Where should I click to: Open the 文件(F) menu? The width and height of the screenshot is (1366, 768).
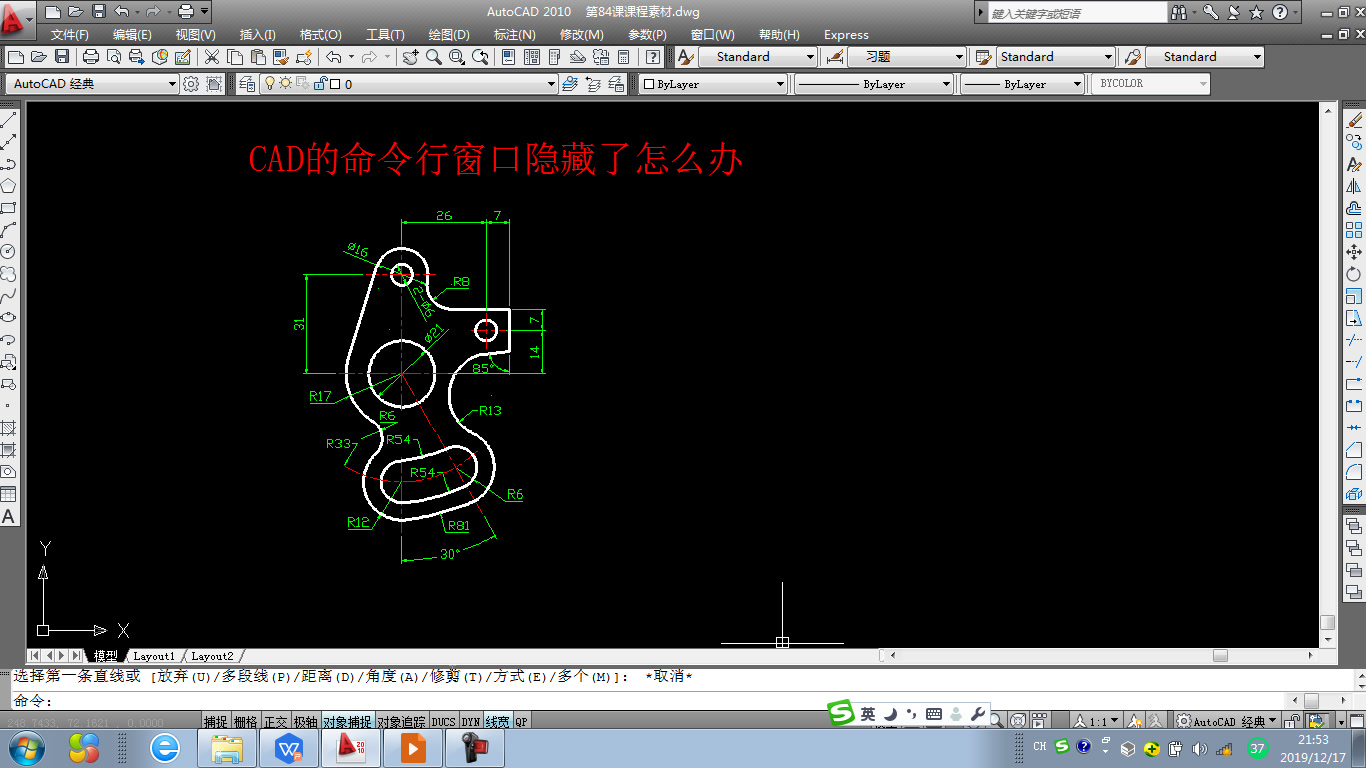(x=70, y=35)
